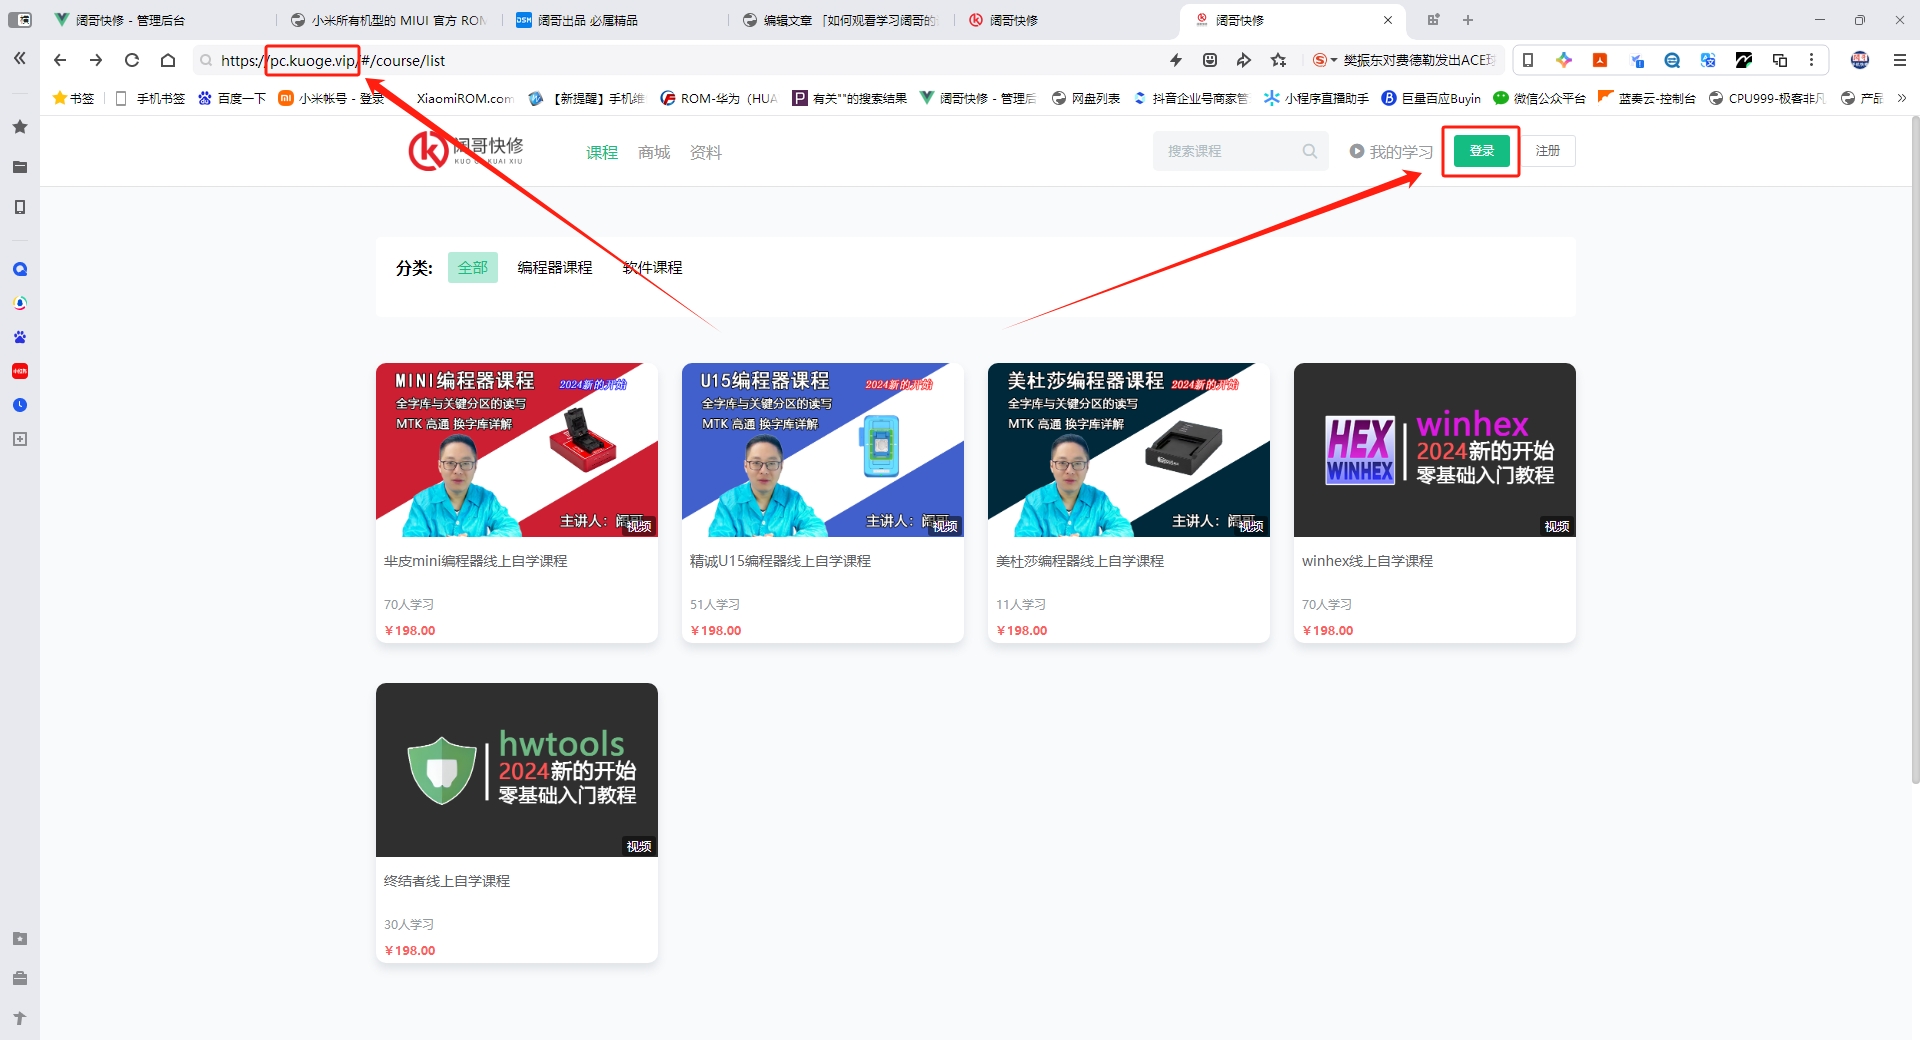Open the toolbox icon at sidebar bottom
The image size is (1920, 1040).
tap(20, 978)
